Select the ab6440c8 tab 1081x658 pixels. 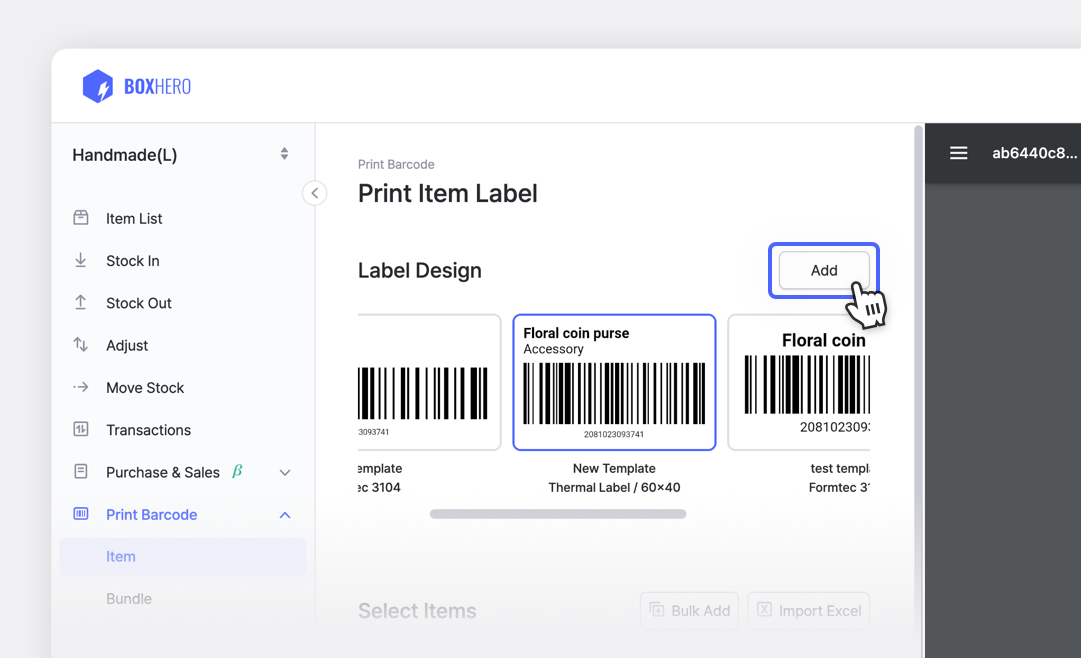click(1034, 152)
